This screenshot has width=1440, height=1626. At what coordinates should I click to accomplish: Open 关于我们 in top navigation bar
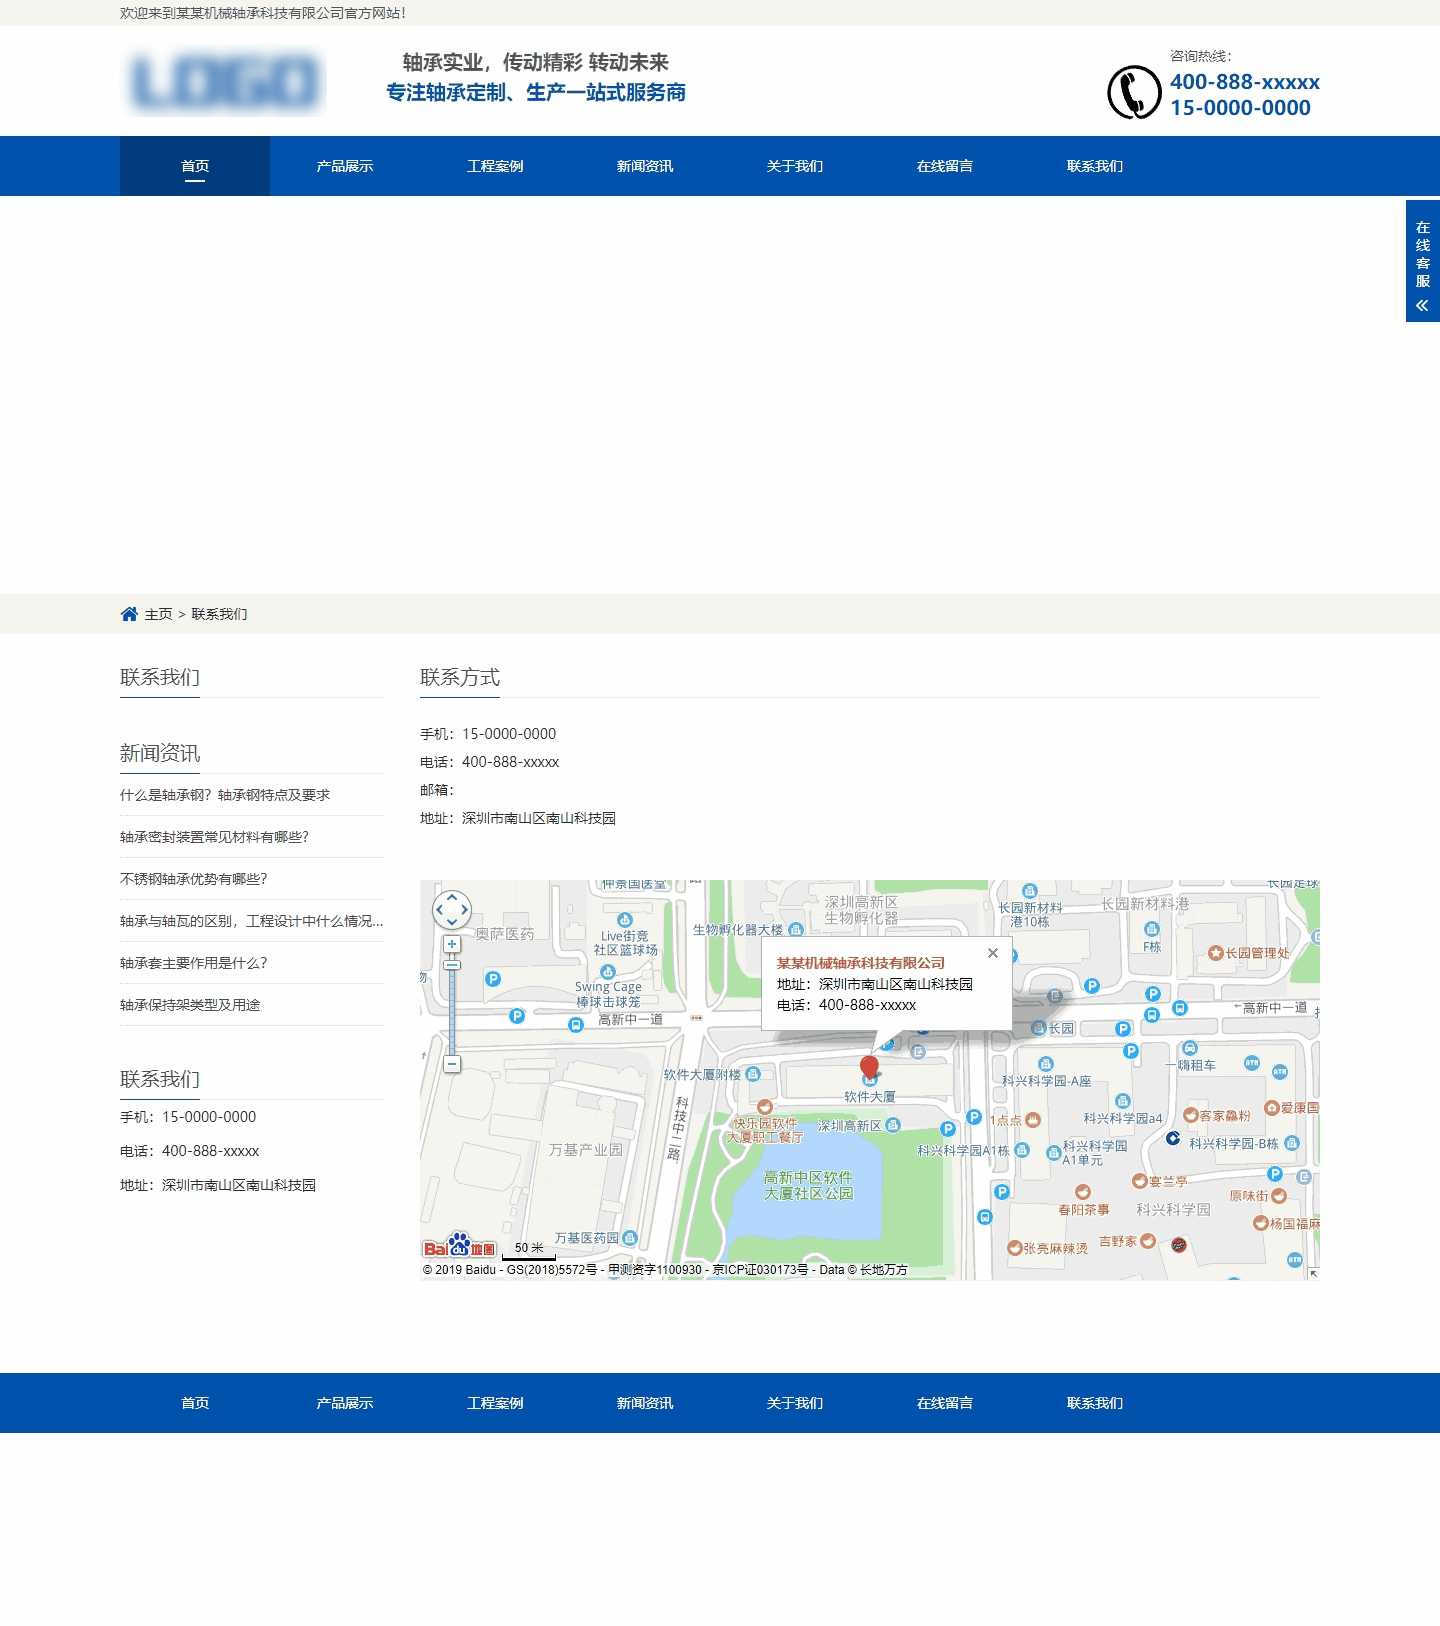[795, 166]
